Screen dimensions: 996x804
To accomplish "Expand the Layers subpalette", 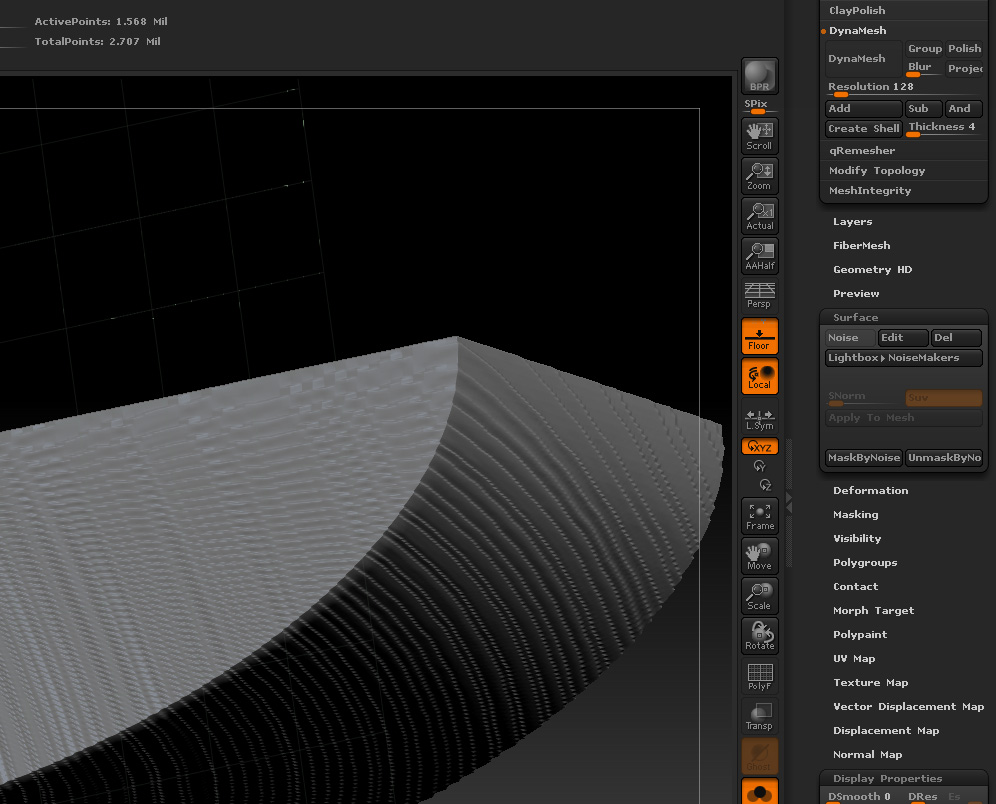I will (x=852, y=221).
